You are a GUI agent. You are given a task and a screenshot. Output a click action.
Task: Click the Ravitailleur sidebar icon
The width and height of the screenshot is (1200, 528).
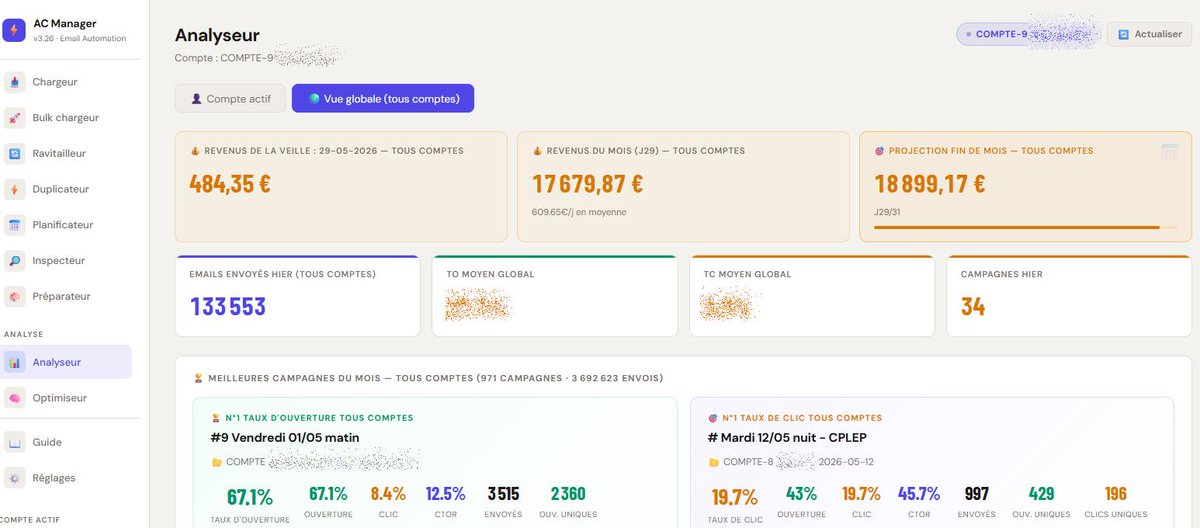[x=14, y=154]
